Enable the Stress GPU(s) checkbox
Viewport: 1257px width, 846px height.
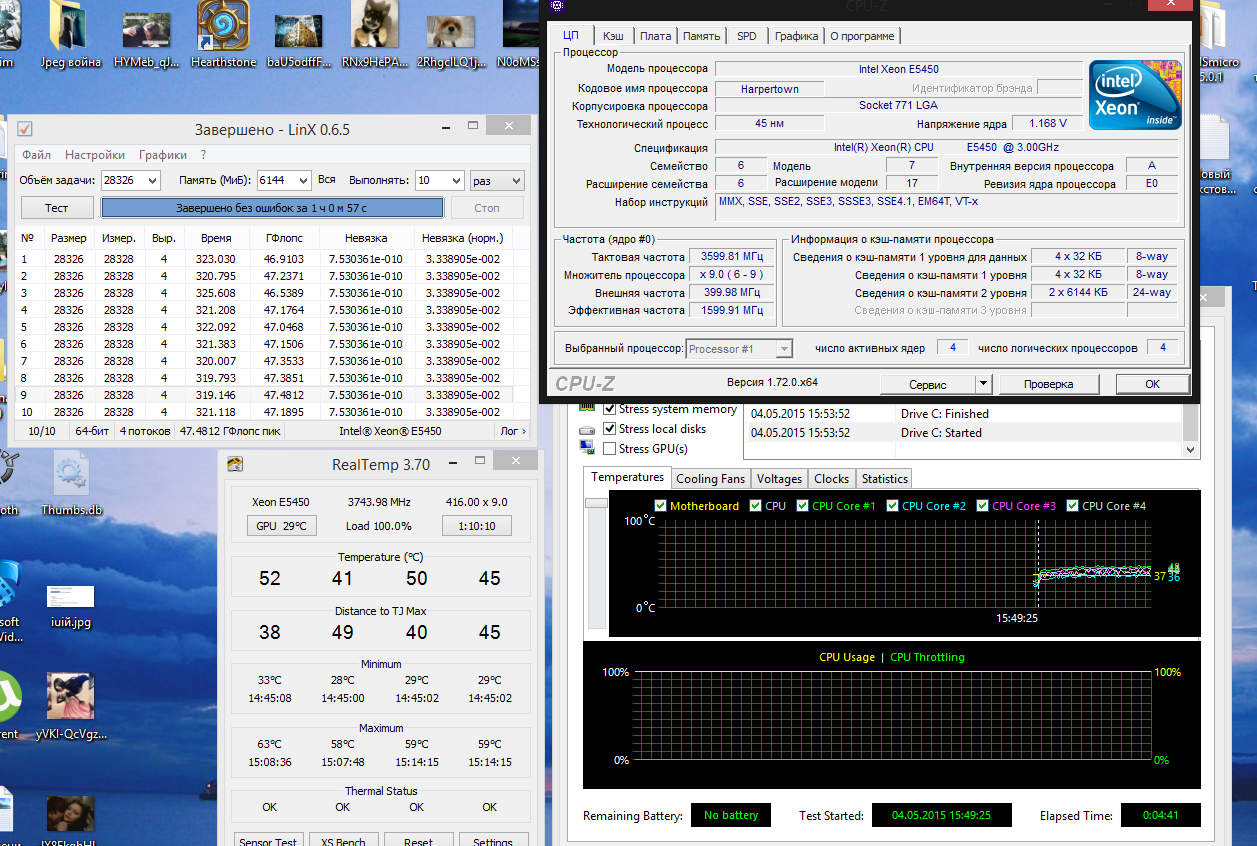click(x=610, y=449)
